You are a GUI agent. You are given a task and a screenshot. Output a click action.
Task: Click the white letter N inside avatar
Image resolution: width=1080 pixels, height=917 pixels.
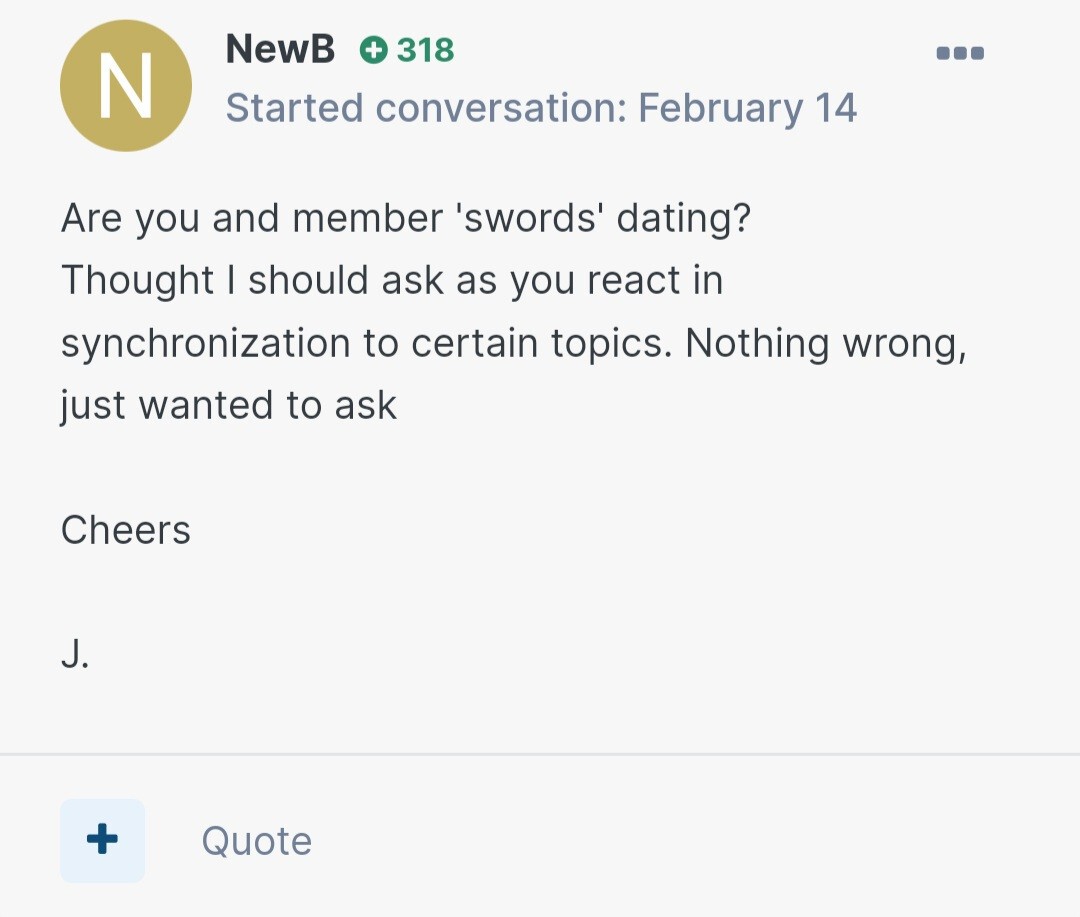(126, 86)
